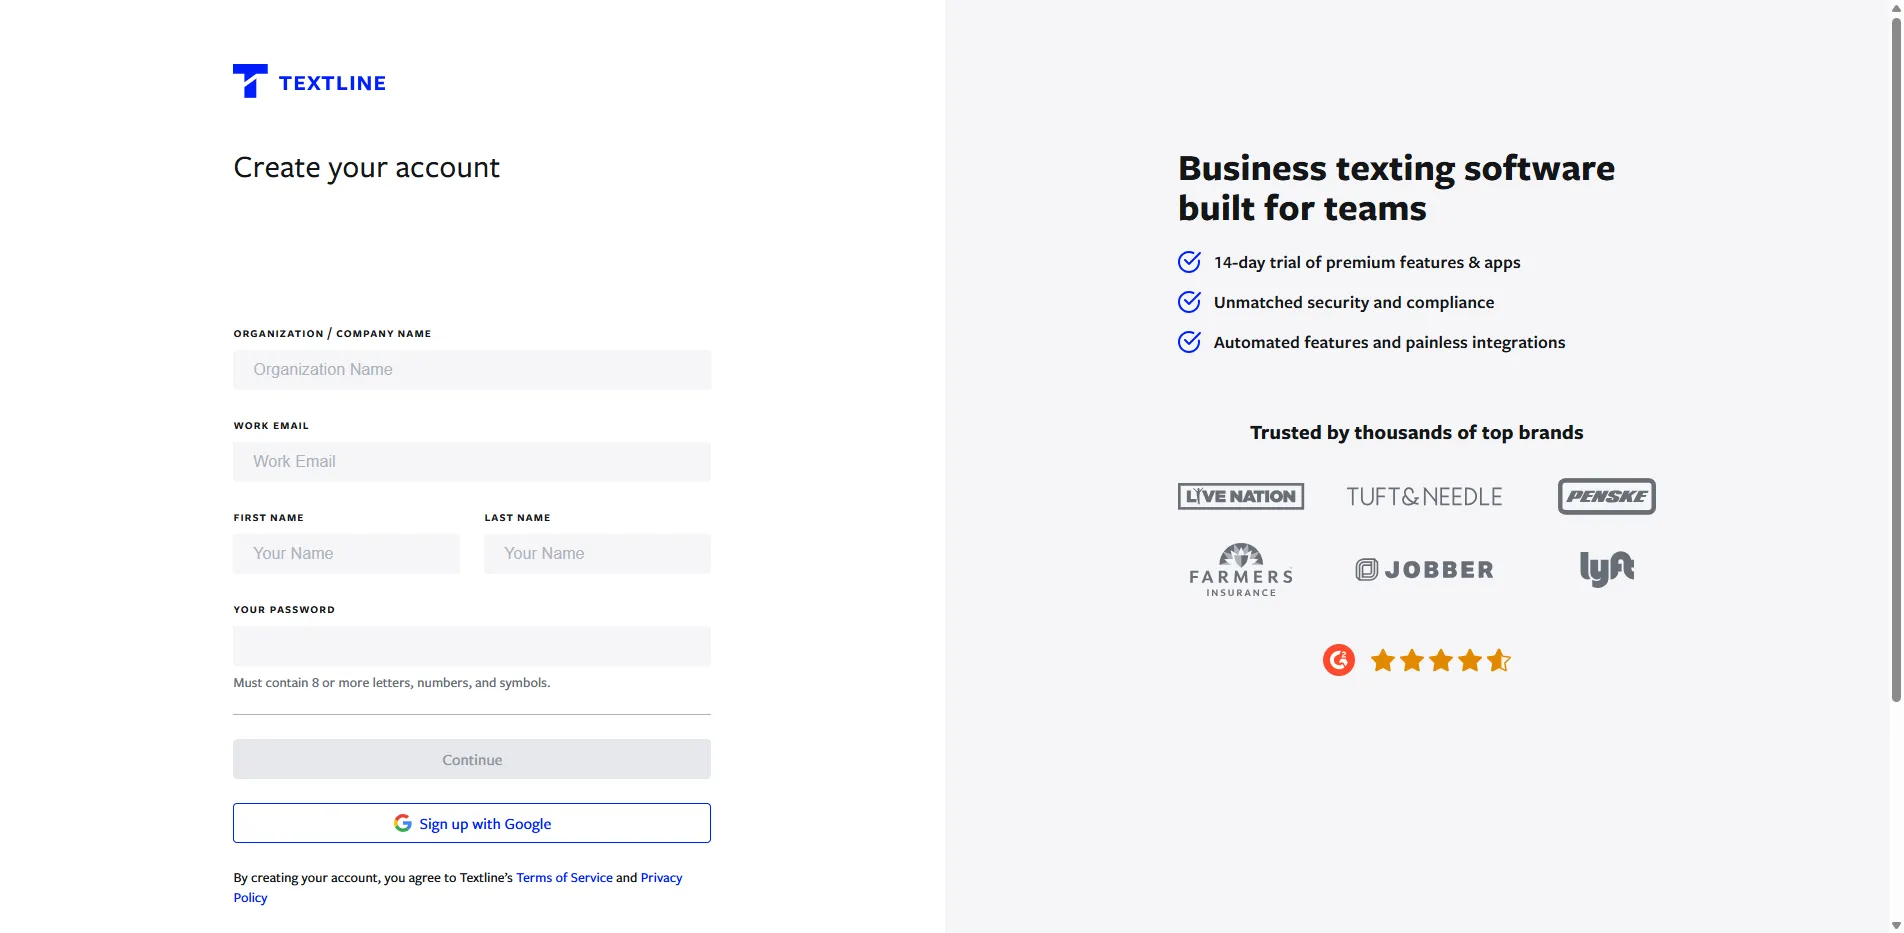The width and height of the screenshot is (1904, 933).
Task: Click the G2 rating badge icon
Action: coord(1338,660)
